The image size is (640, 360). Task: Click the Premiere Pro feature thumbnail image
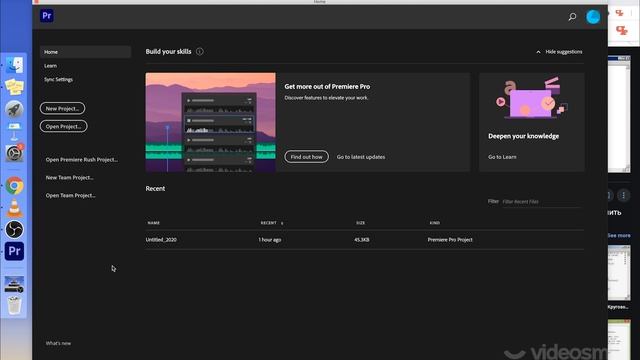(211, 122)
